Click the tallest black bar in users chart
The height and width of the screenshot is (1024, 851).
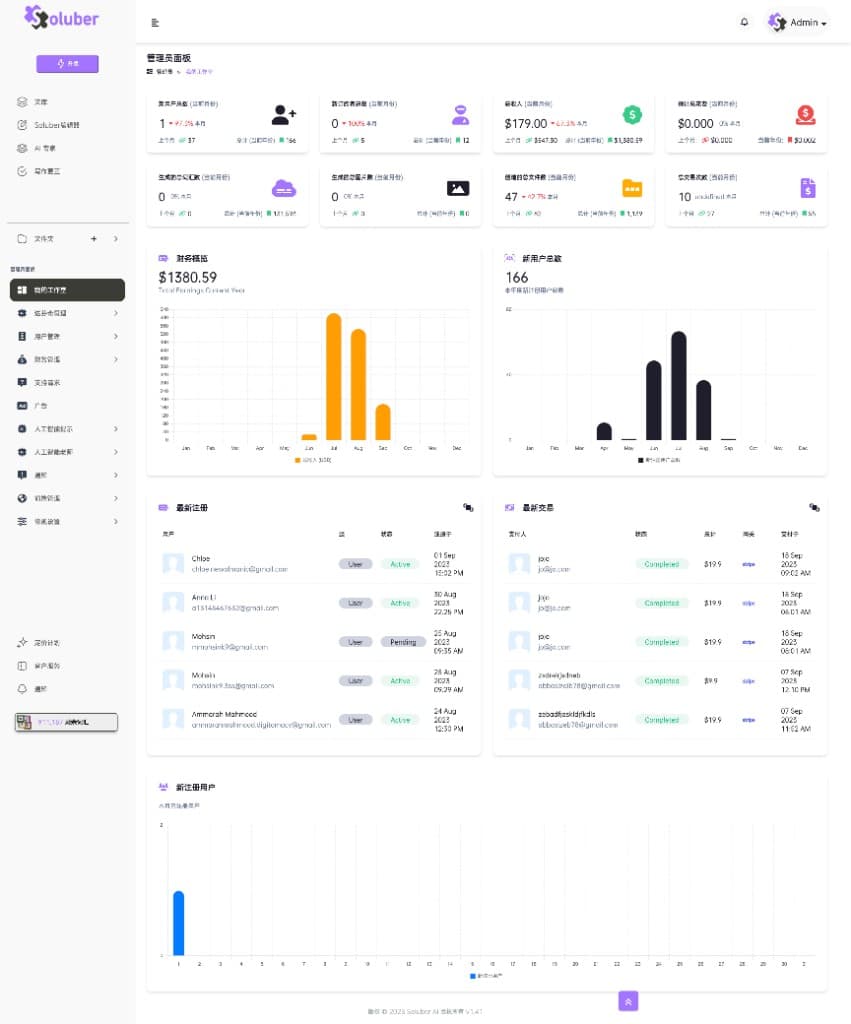point(679,385)
